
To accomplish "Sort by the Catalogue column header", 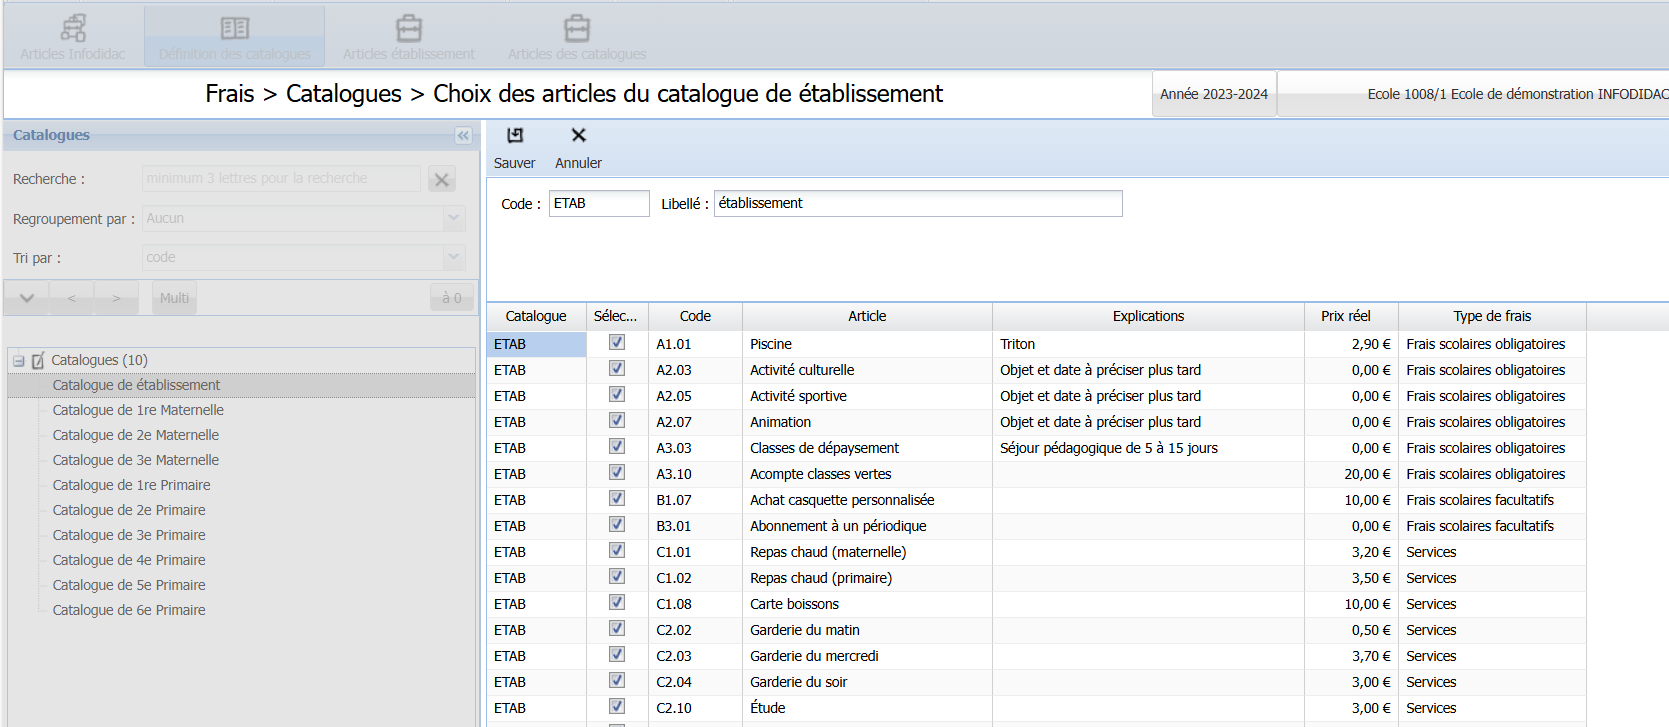I will point(536,316).
